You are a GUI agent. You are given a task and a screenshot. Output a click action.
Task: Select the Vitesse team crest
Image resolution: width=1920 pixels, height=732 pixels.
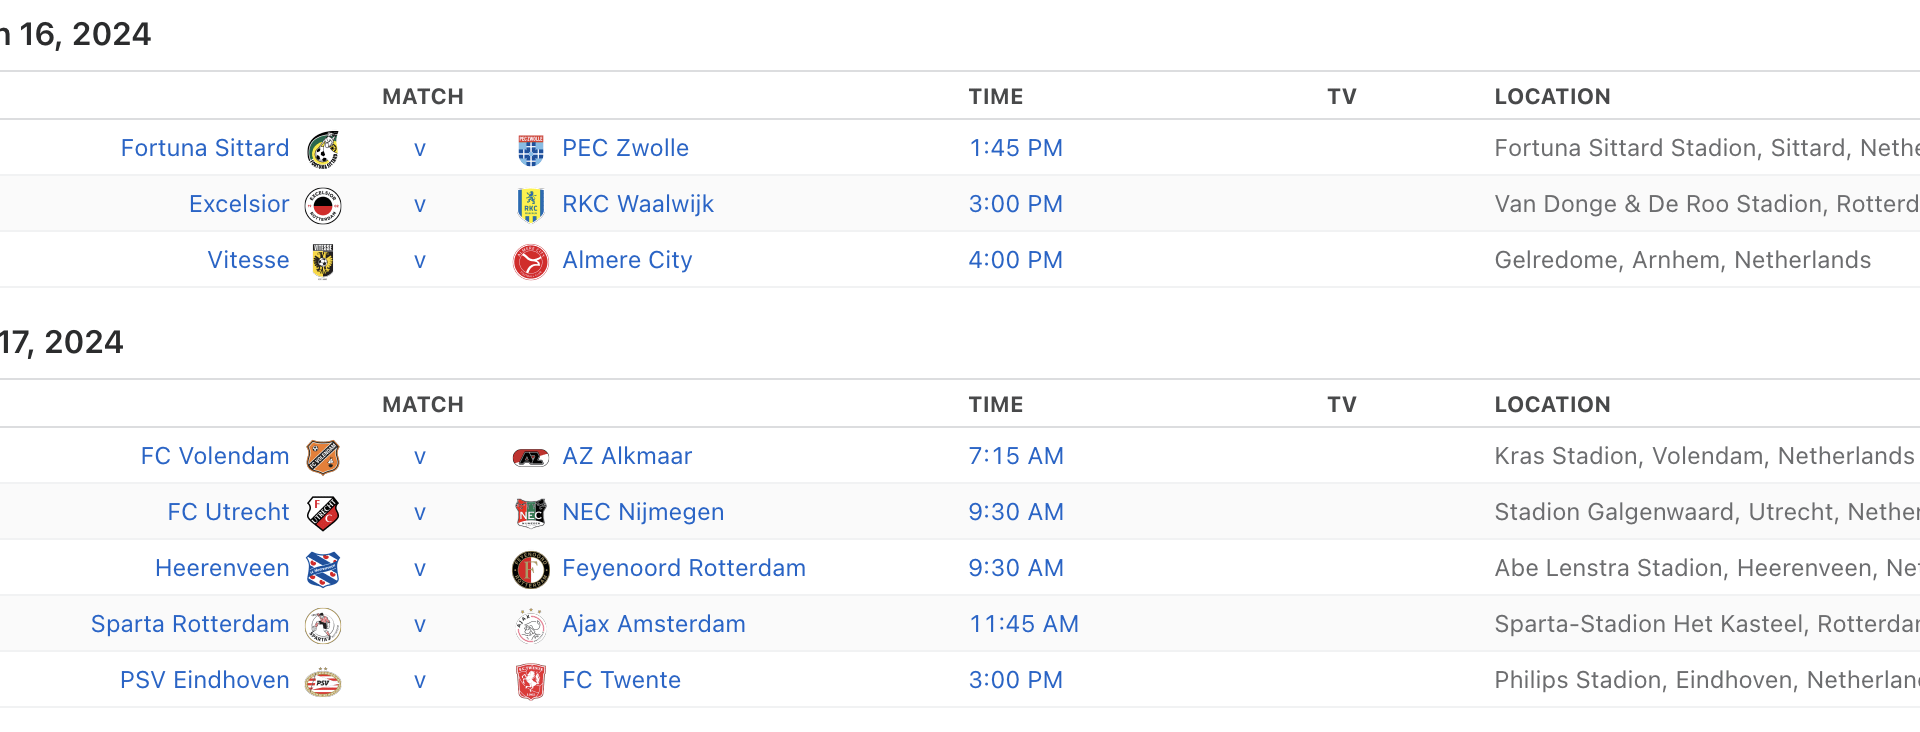tap(323, 261)
